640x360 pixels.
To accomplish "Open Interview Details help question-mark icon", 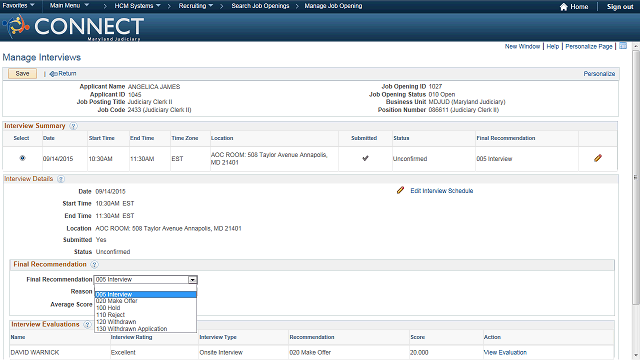I will pos(61,179).
